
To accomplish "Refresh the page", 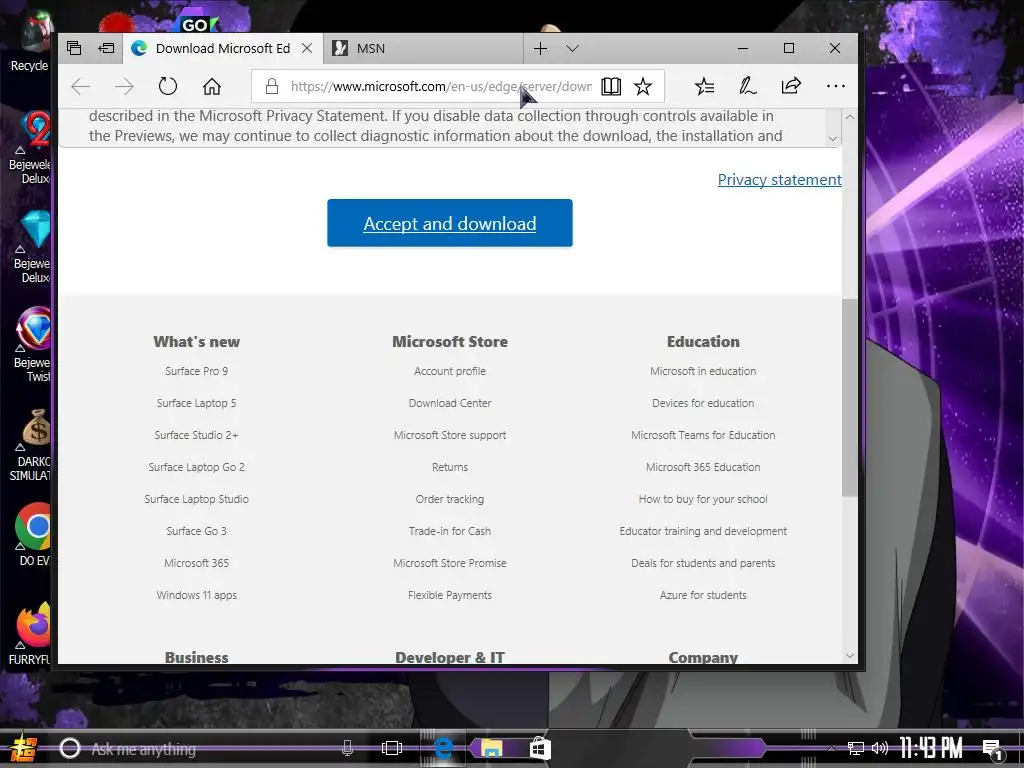I will (168, 86).
